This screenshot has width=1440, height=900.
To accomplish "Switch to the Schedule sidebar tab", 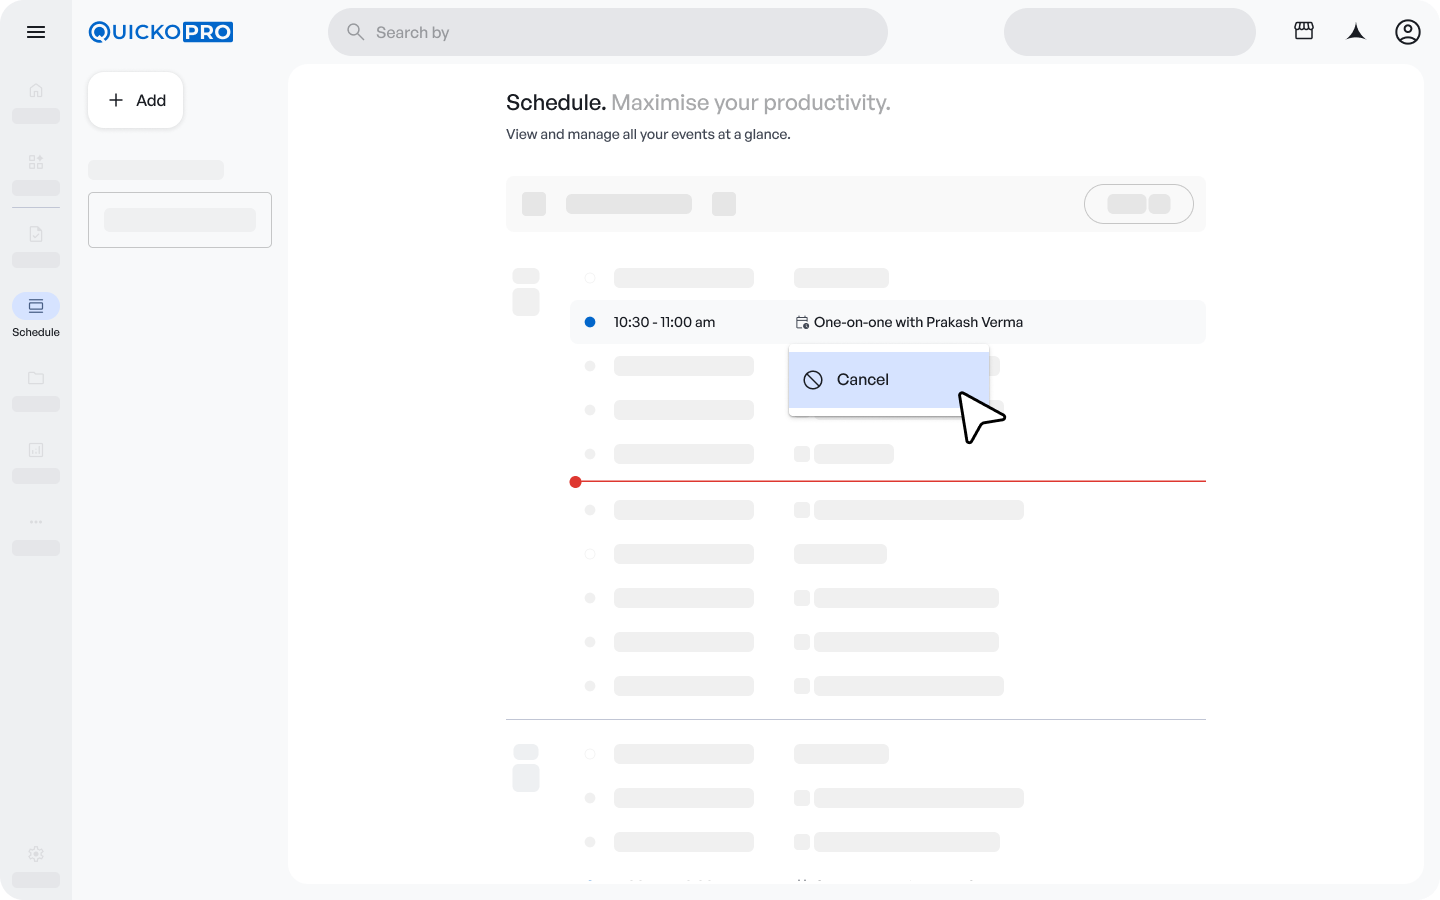I will [36, 306].
